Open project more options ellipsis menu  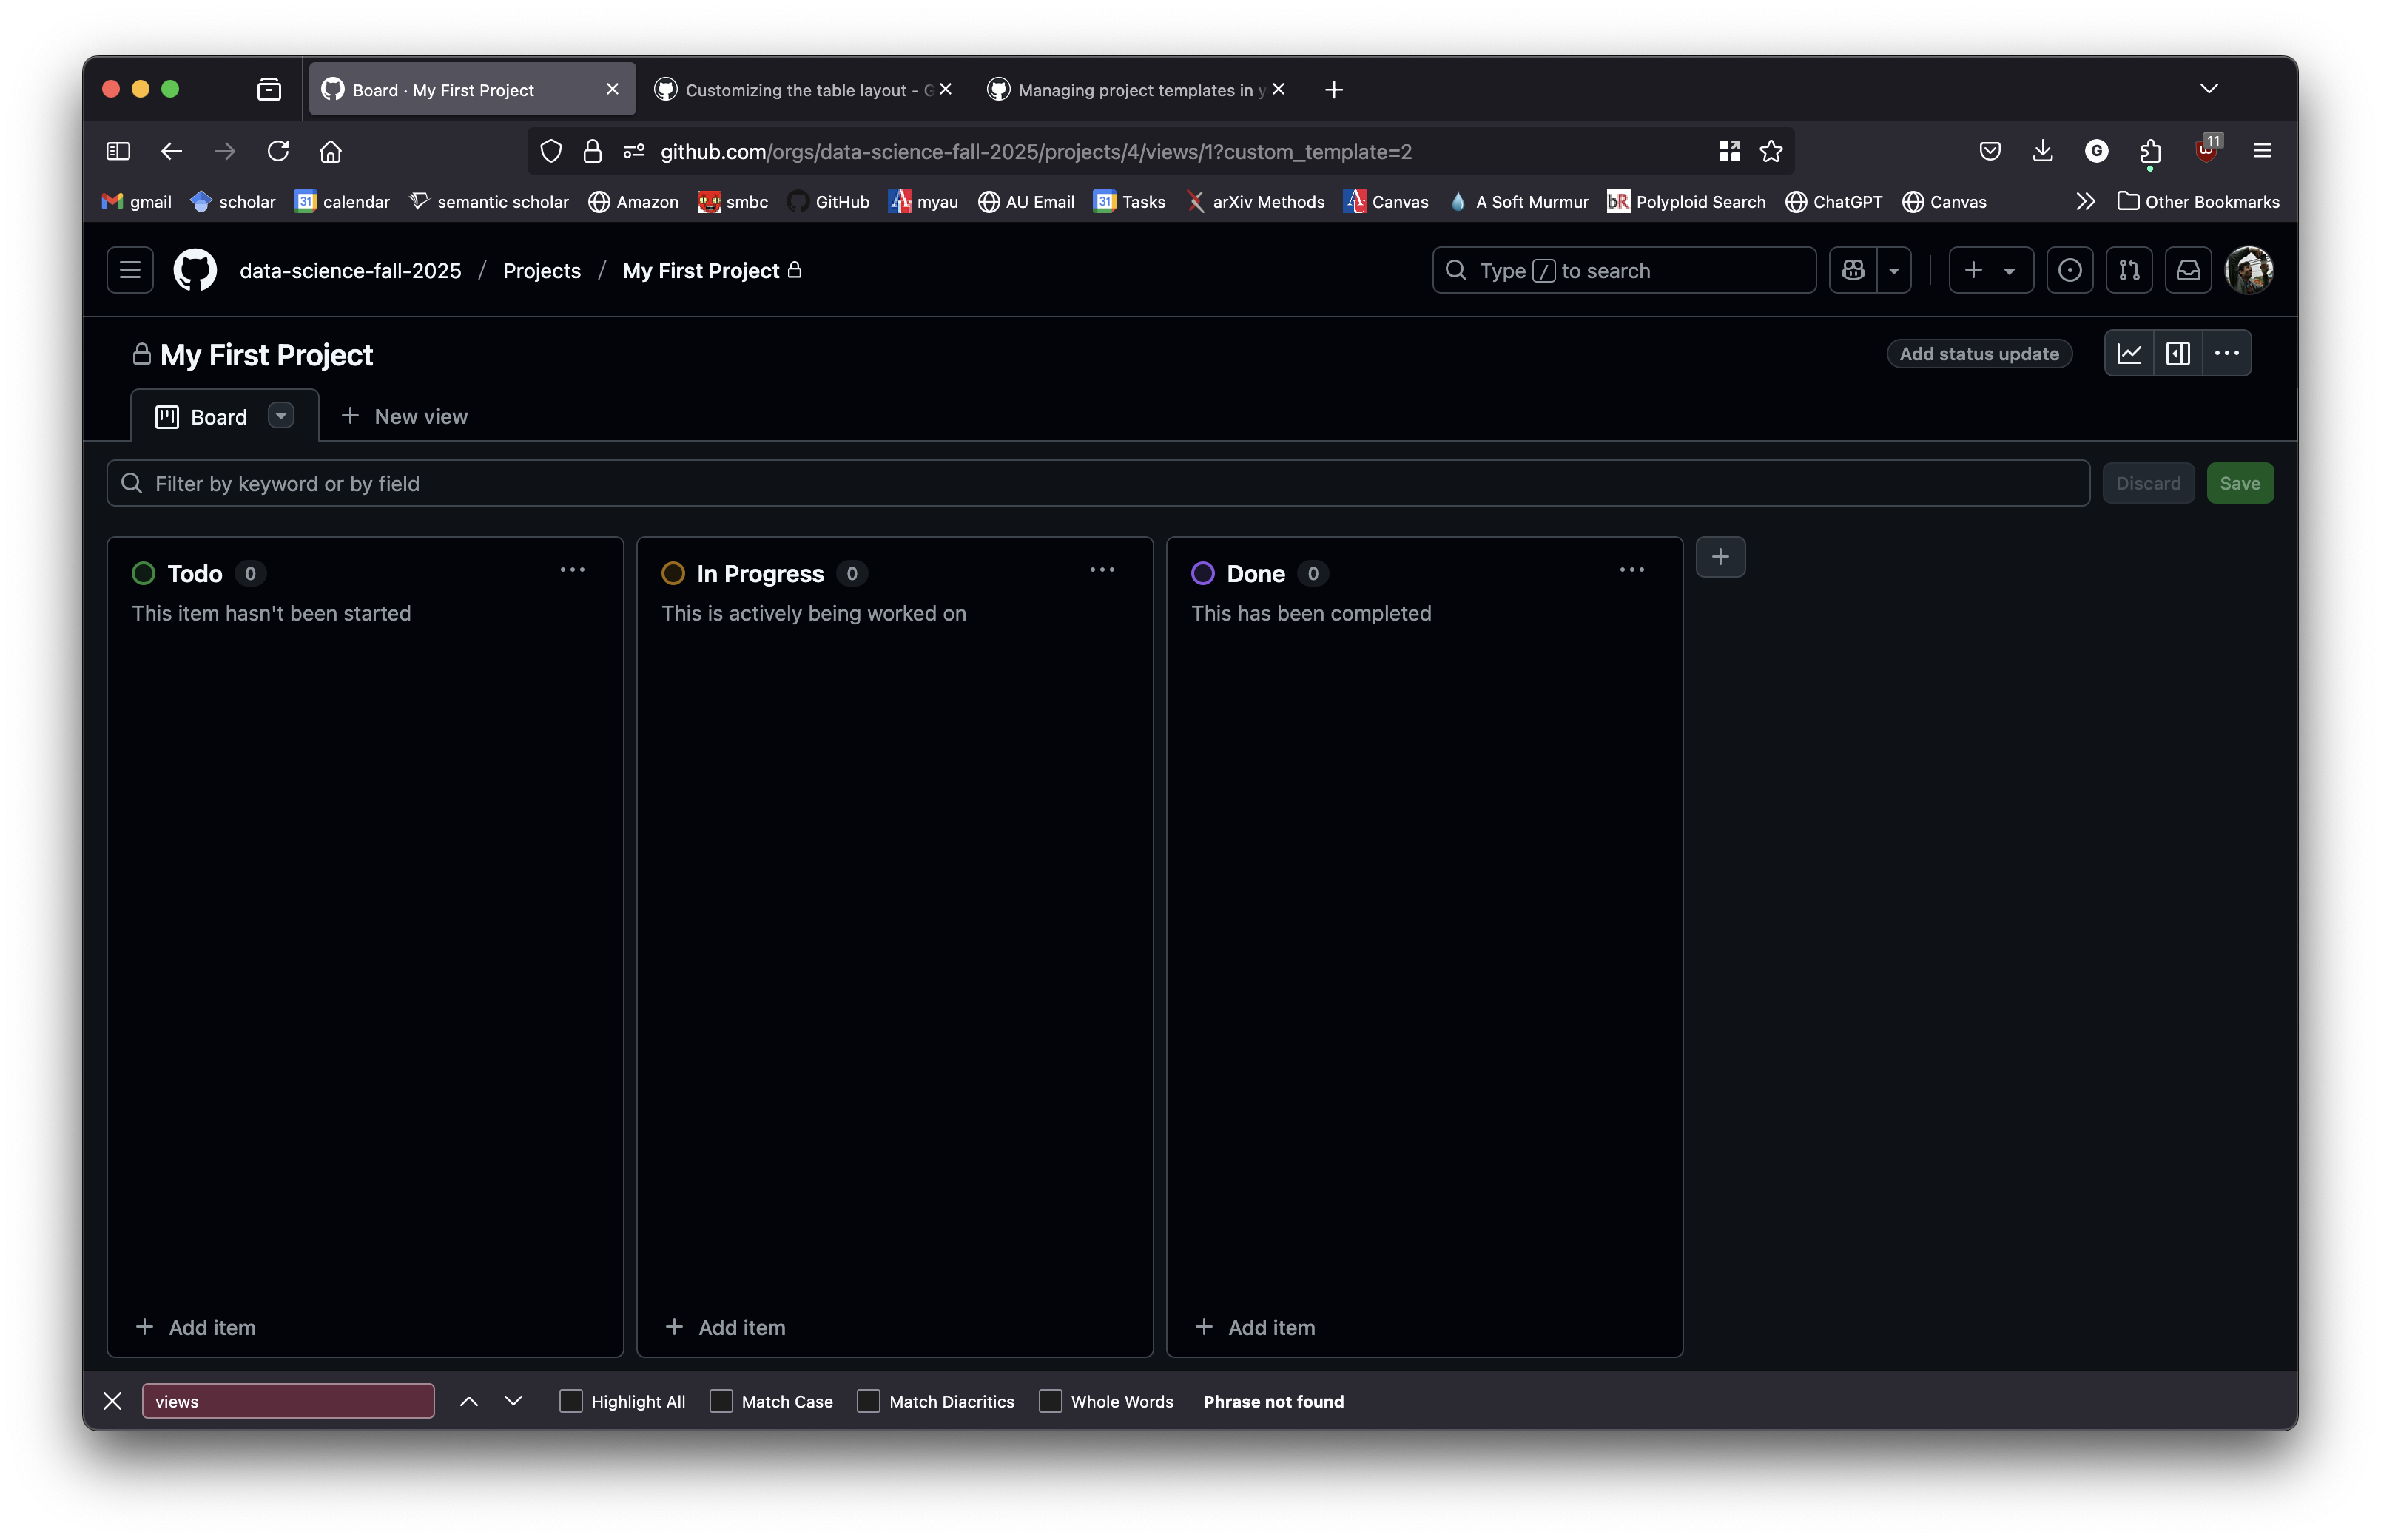(x=2227, y=353)
